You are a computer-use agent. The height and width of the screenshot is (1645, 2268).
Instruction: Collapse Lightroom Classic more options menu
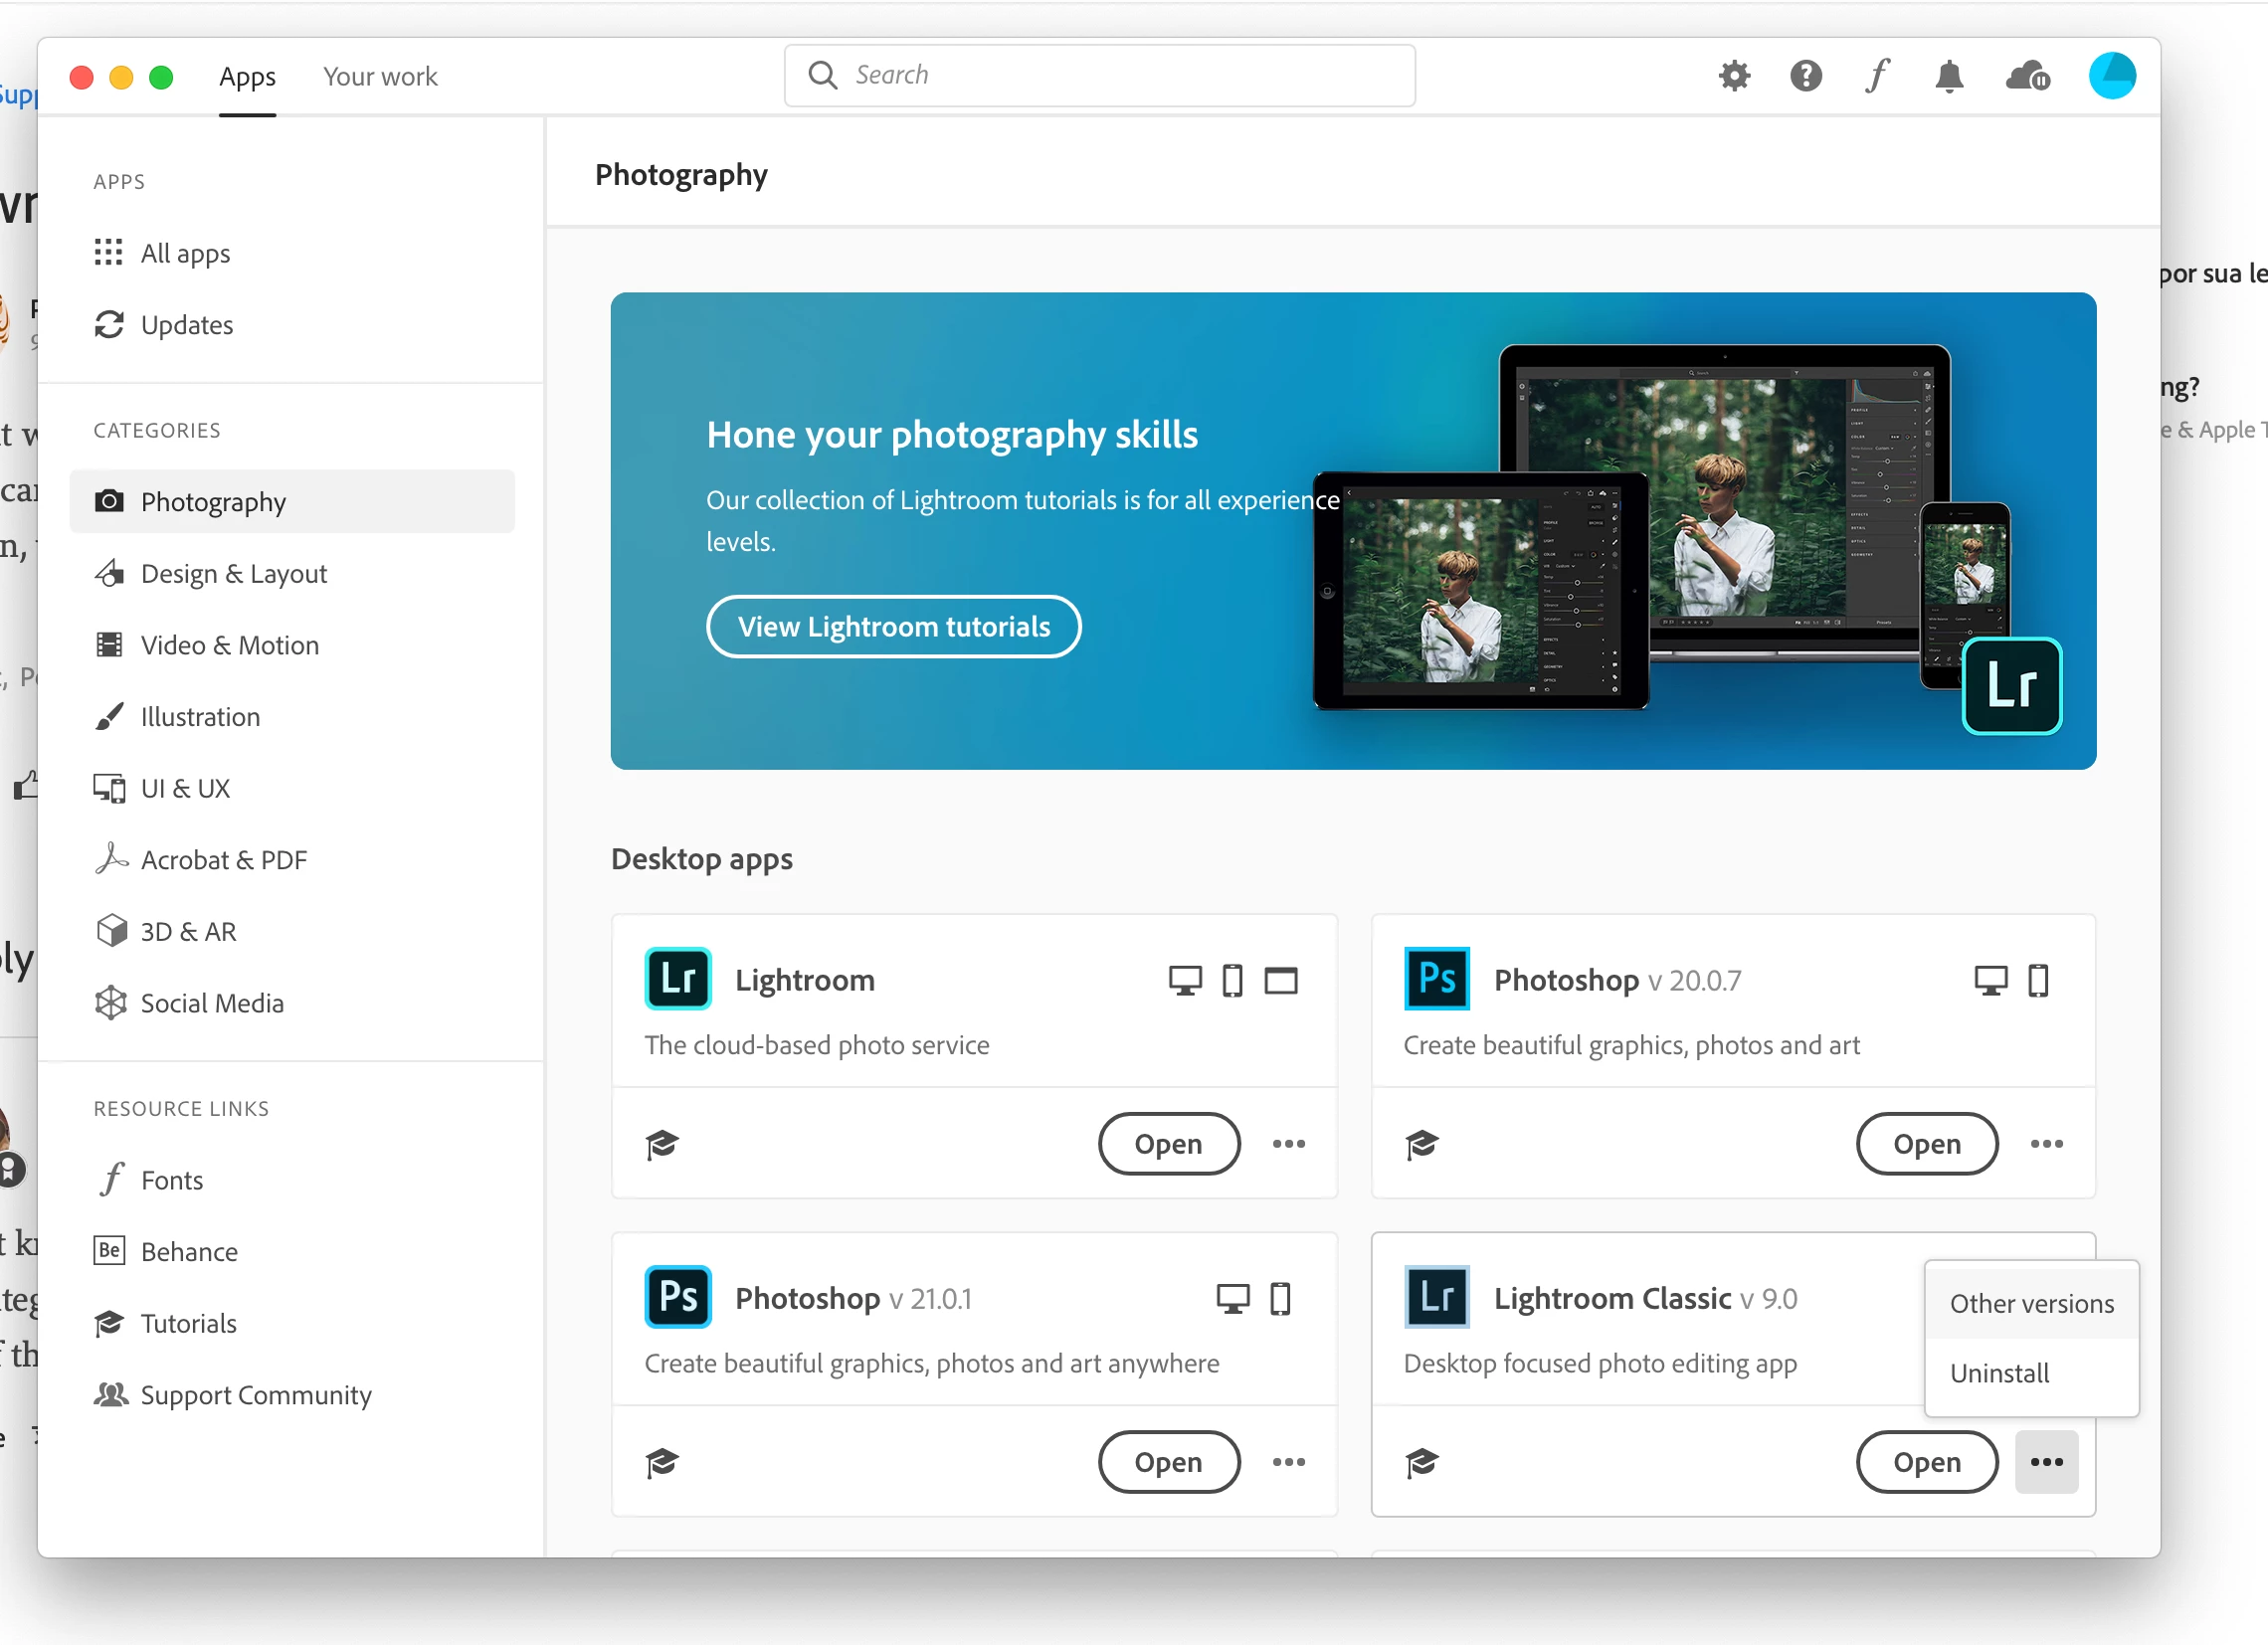[2046, 1461]
